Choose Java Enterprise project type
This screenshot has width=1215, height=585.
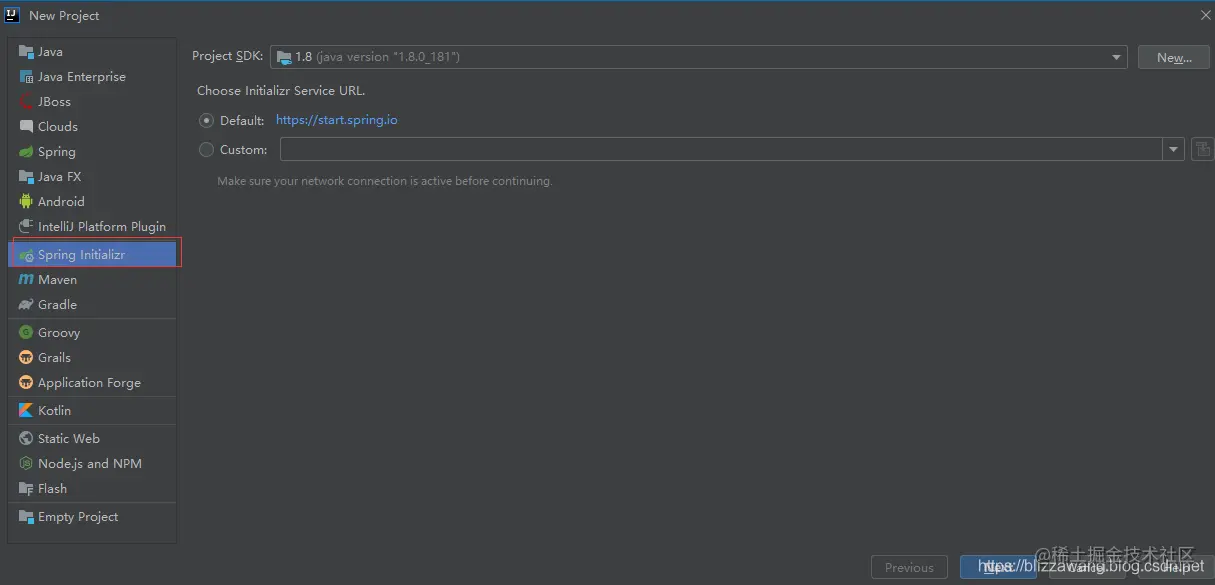[82, 77]
